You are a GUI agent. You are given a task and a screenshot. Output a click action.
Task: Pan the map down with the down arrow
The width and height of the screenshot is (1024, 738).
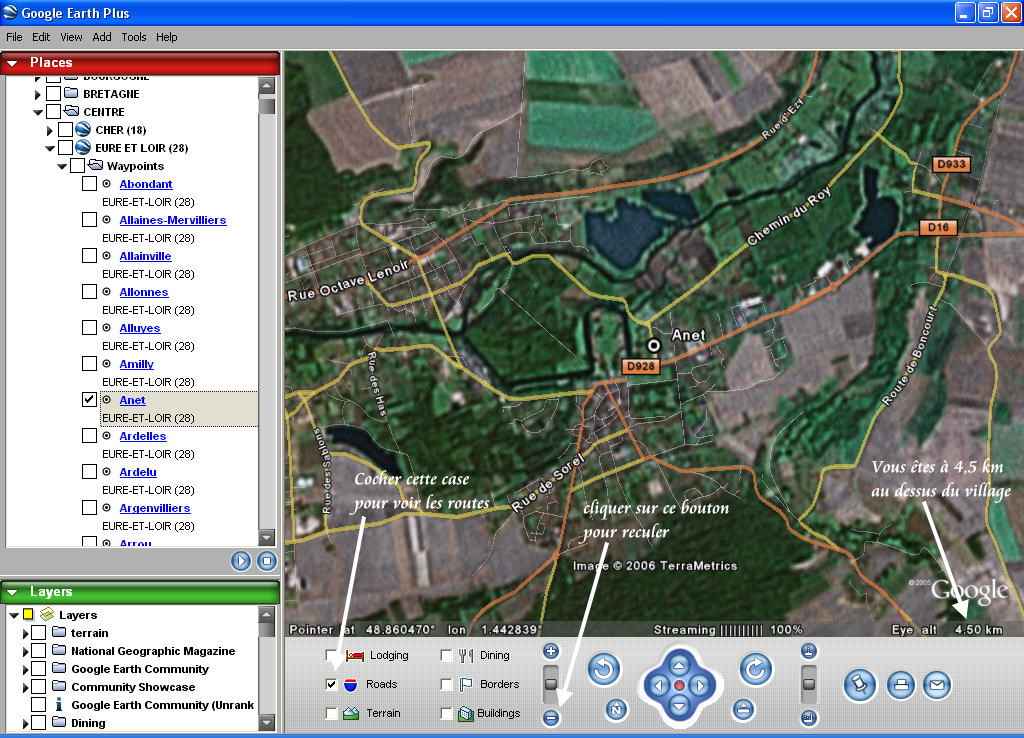click(679, 706)
